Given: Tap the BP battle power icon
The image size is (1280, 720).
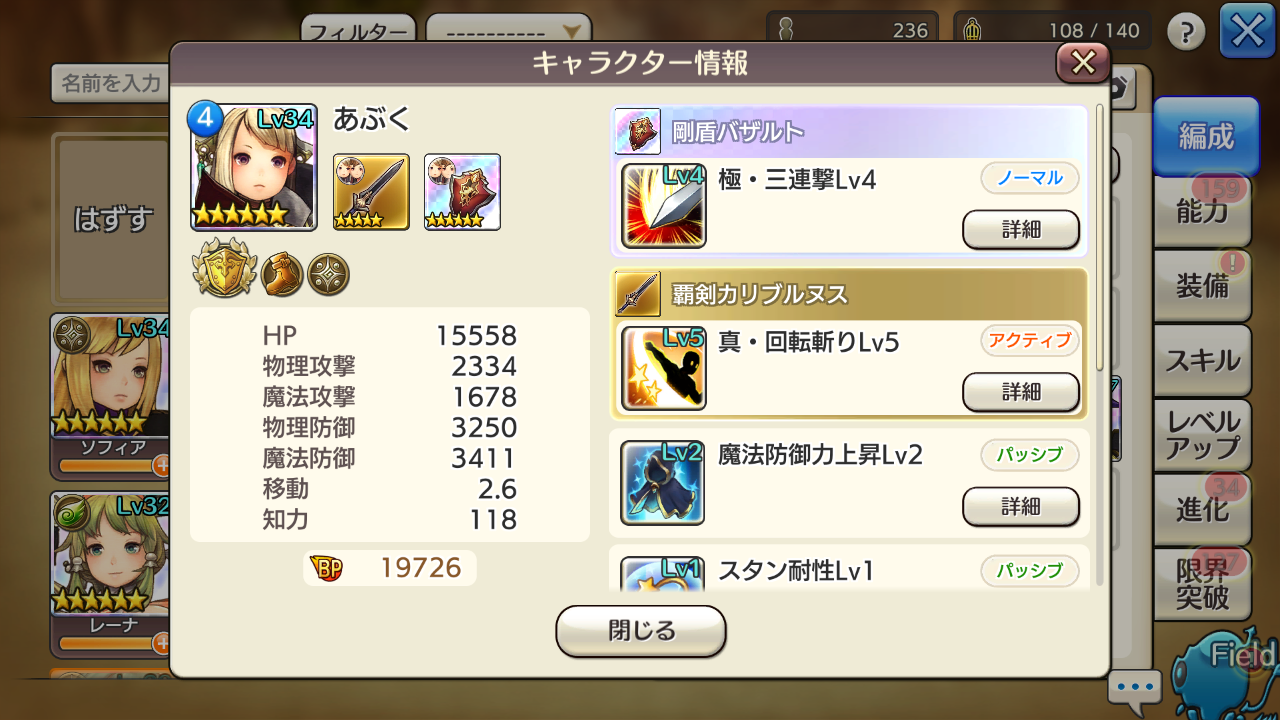Looking at the screenshot, I should click(326, 569).
